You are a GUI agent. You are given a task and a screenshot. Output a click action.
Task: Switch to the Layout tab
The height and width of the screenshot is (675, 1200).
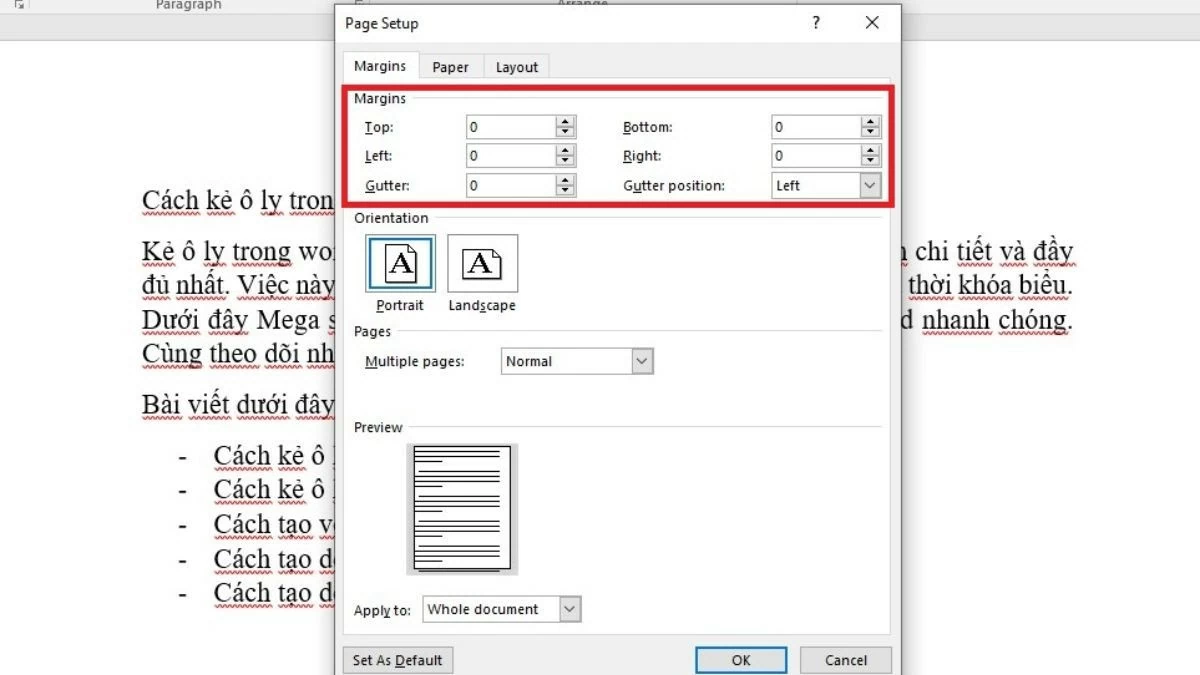point(517,66)
